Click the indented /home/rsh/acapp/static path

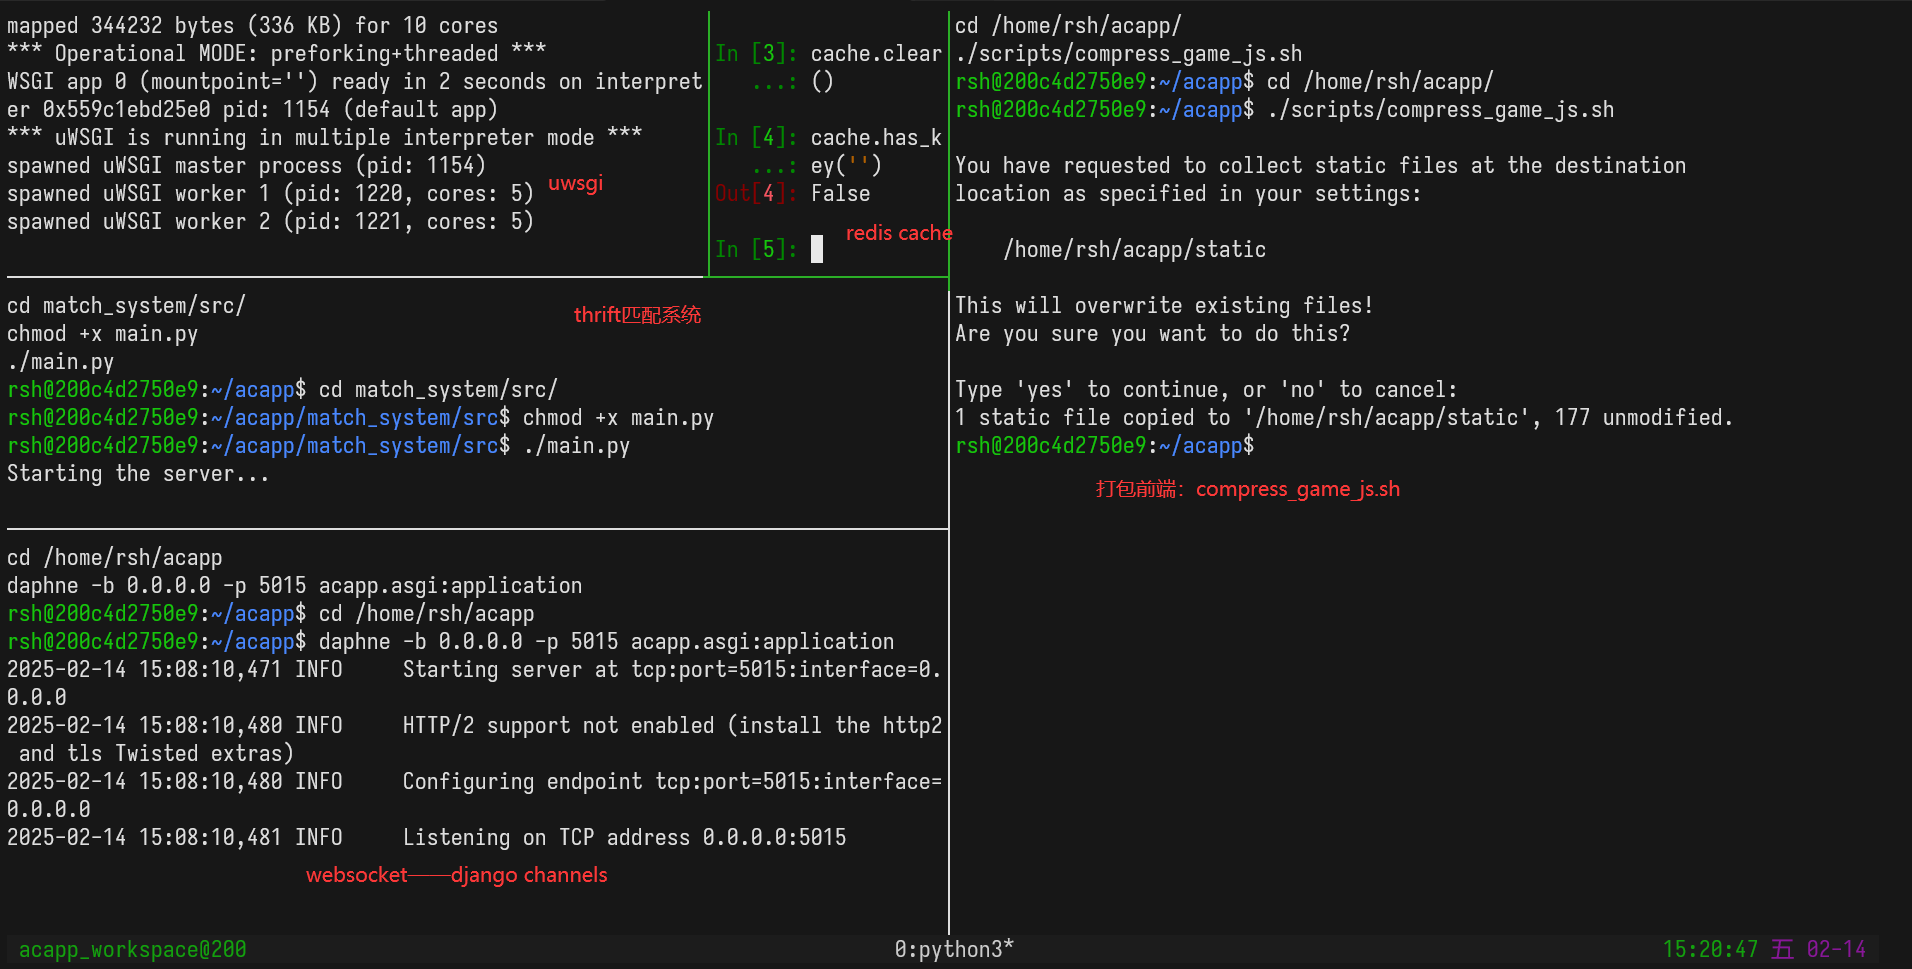[x=1134, y=250]
